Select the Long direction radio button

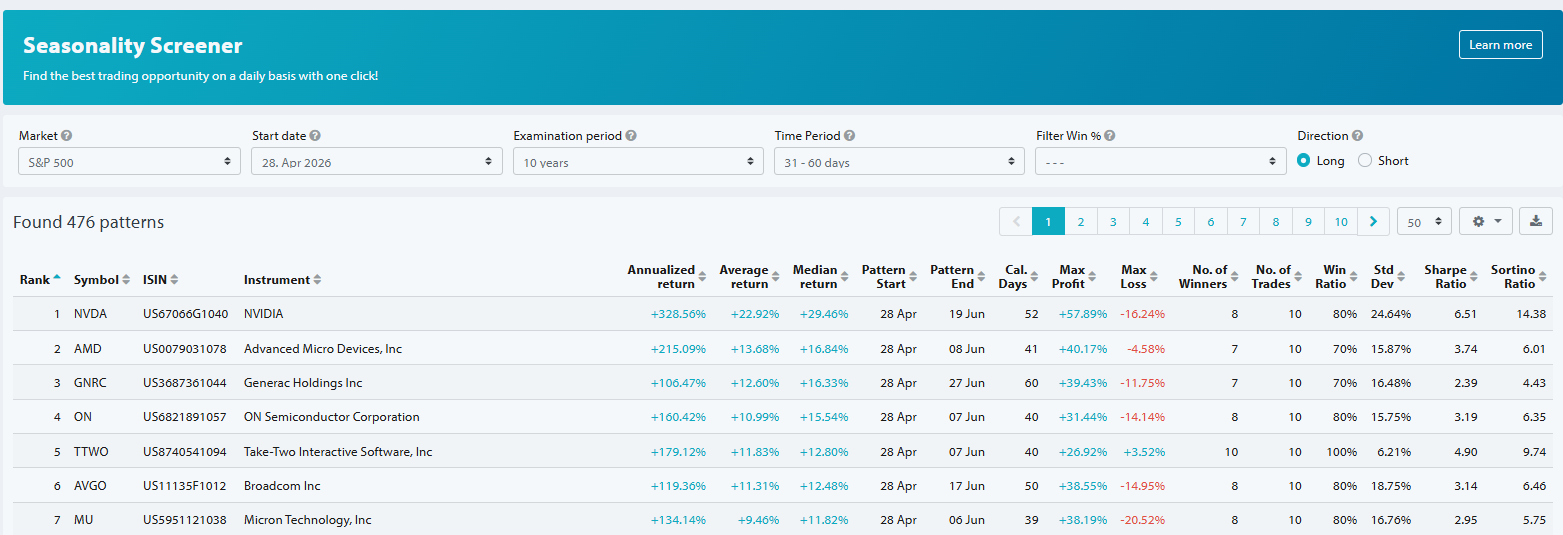coord(1304,161)
